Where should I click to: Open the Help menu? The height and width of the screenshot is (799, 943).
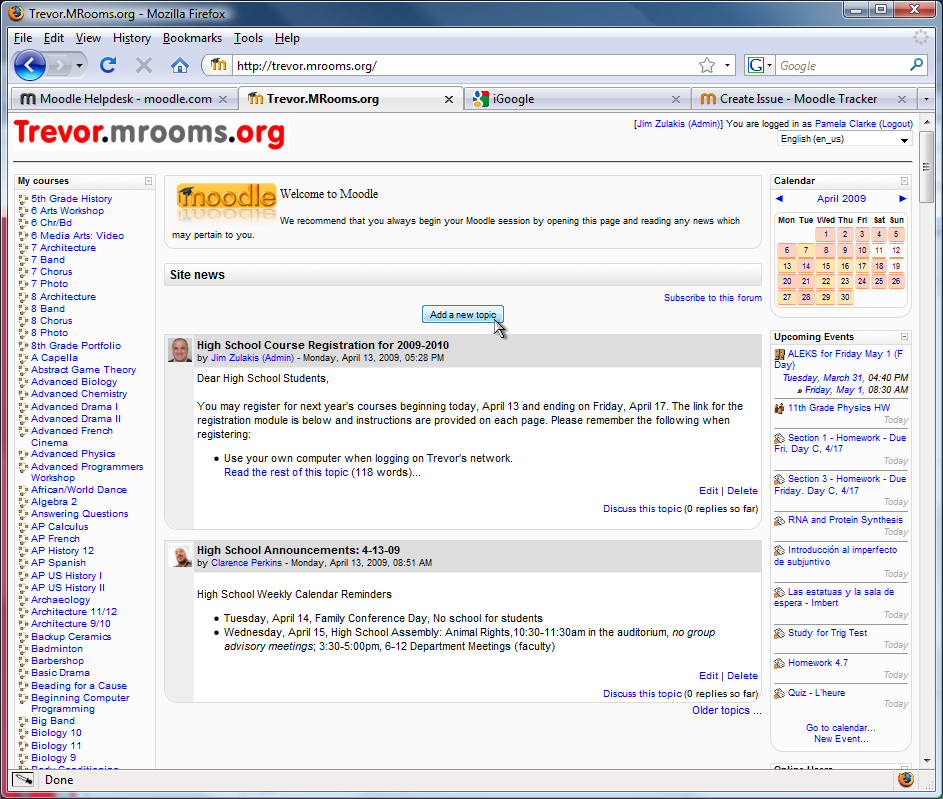point(287,38)
